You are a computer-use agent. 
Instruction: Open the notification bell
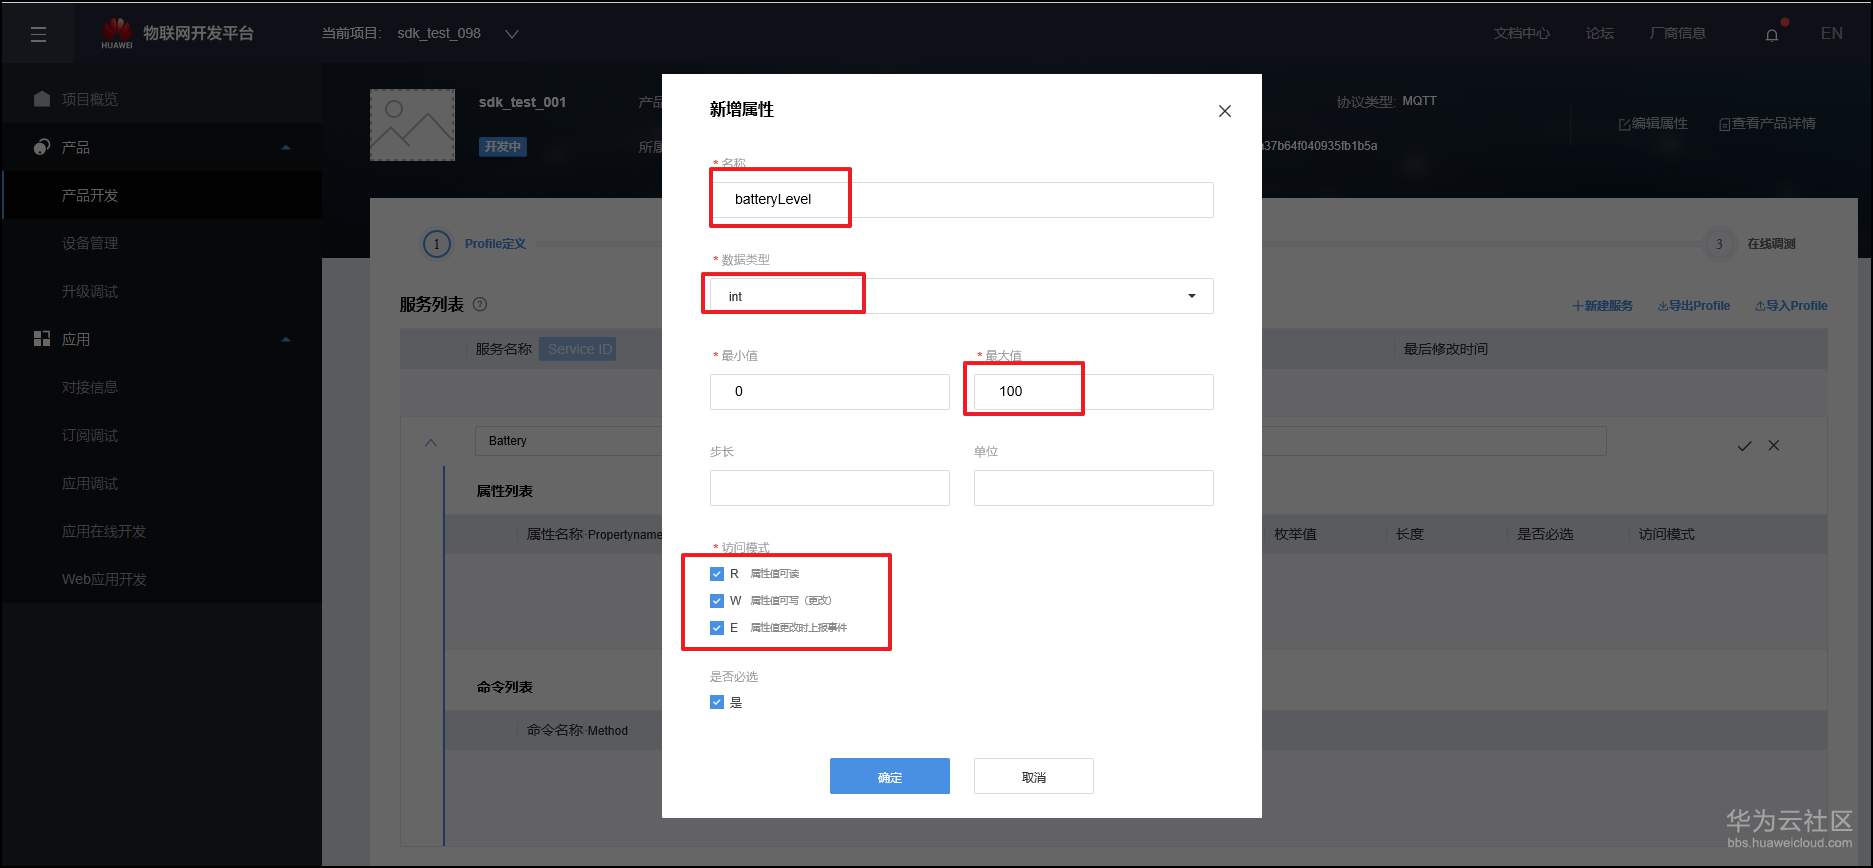click(1772, 35)
